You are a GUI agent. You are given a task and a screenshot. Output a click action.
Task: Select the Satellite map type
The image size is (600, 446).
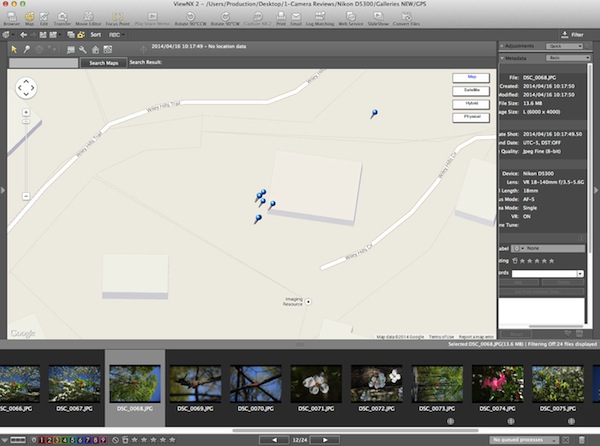tap(471, 89)
